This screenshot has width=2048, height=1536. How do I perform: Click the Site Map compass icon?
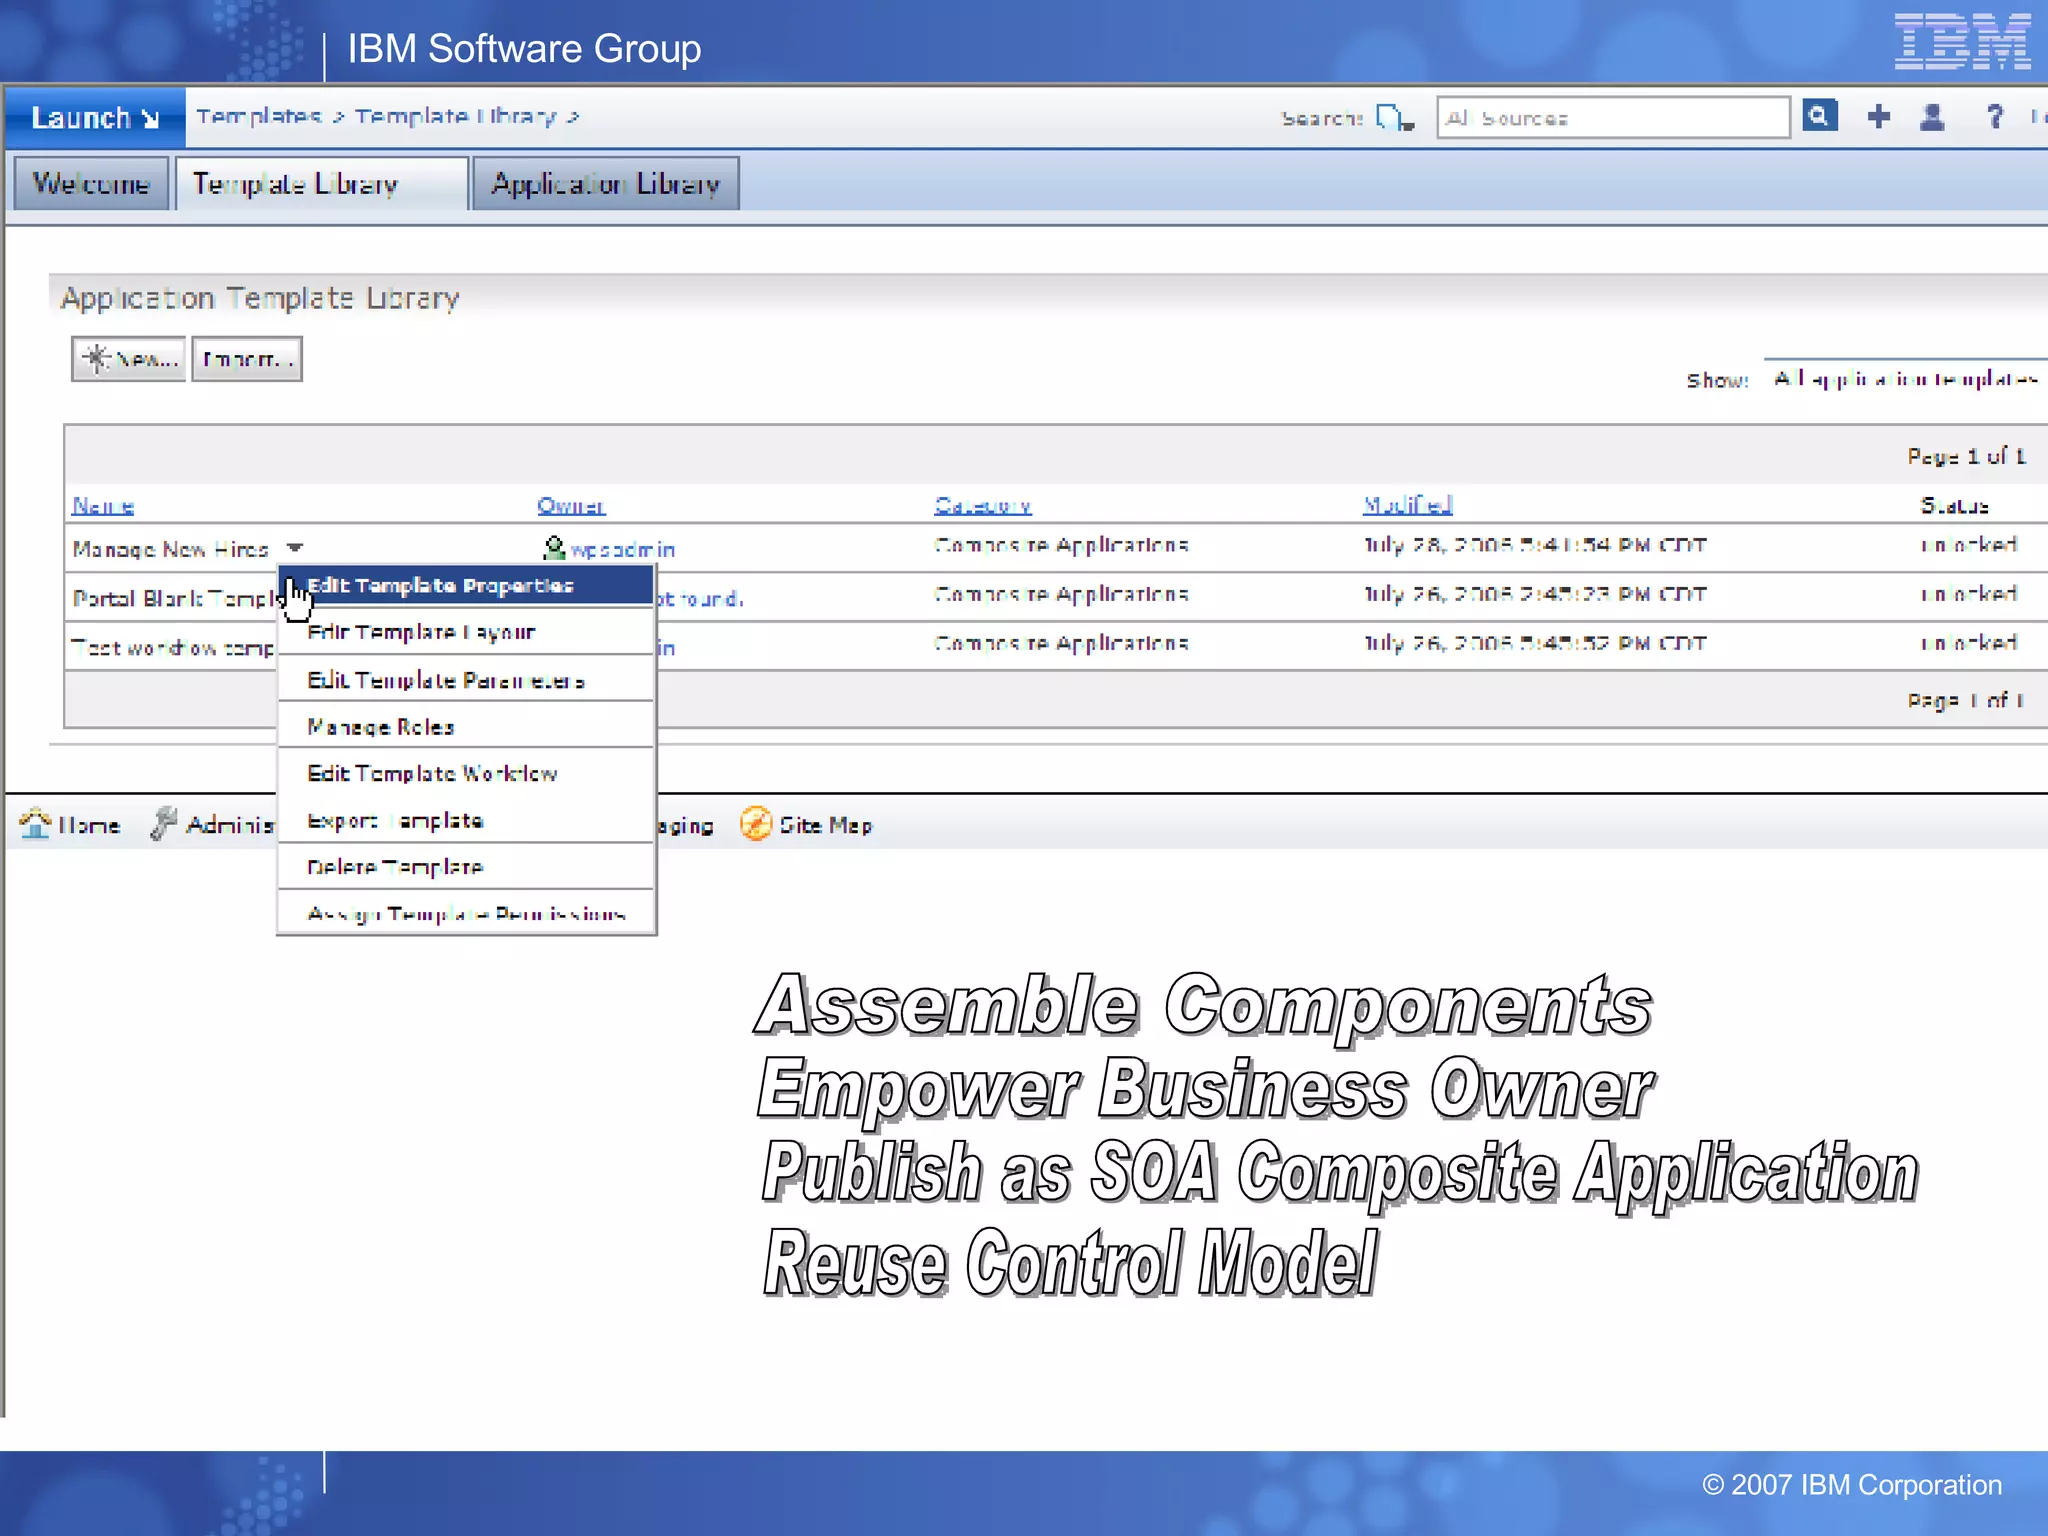point(756,824)
